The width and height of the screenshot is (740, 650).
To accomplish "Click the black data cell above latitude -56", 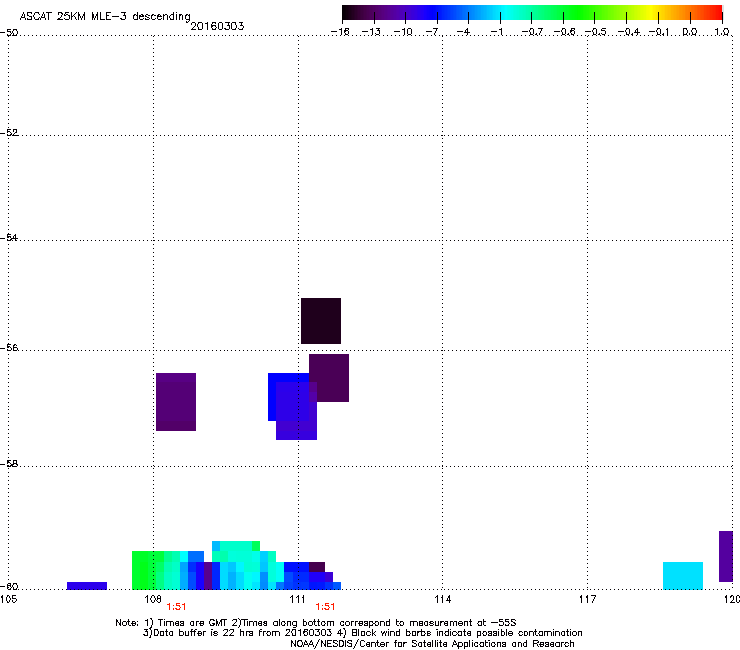I will 321,321.
